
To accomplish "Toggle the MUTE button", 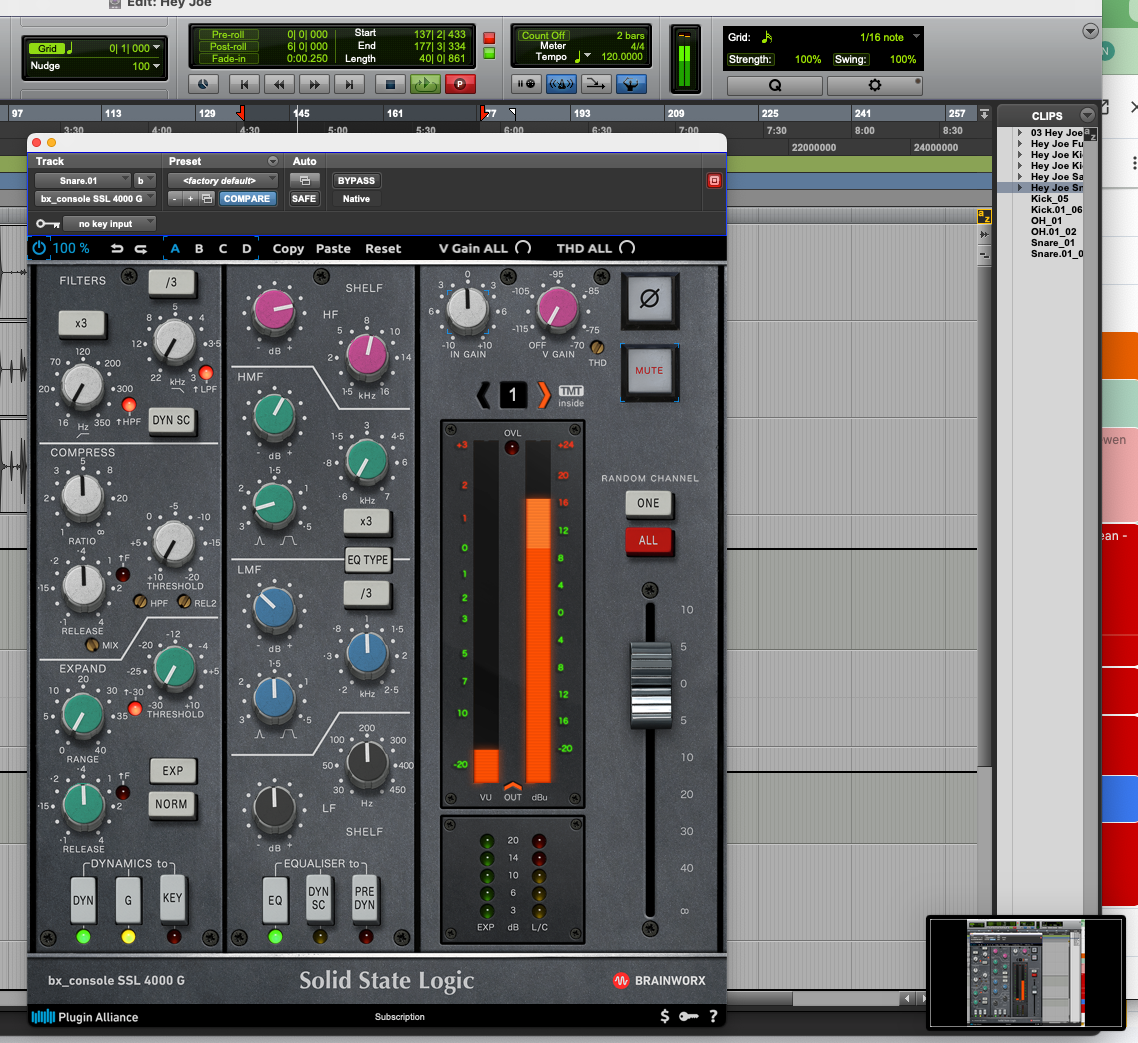I will coord(650,371).
